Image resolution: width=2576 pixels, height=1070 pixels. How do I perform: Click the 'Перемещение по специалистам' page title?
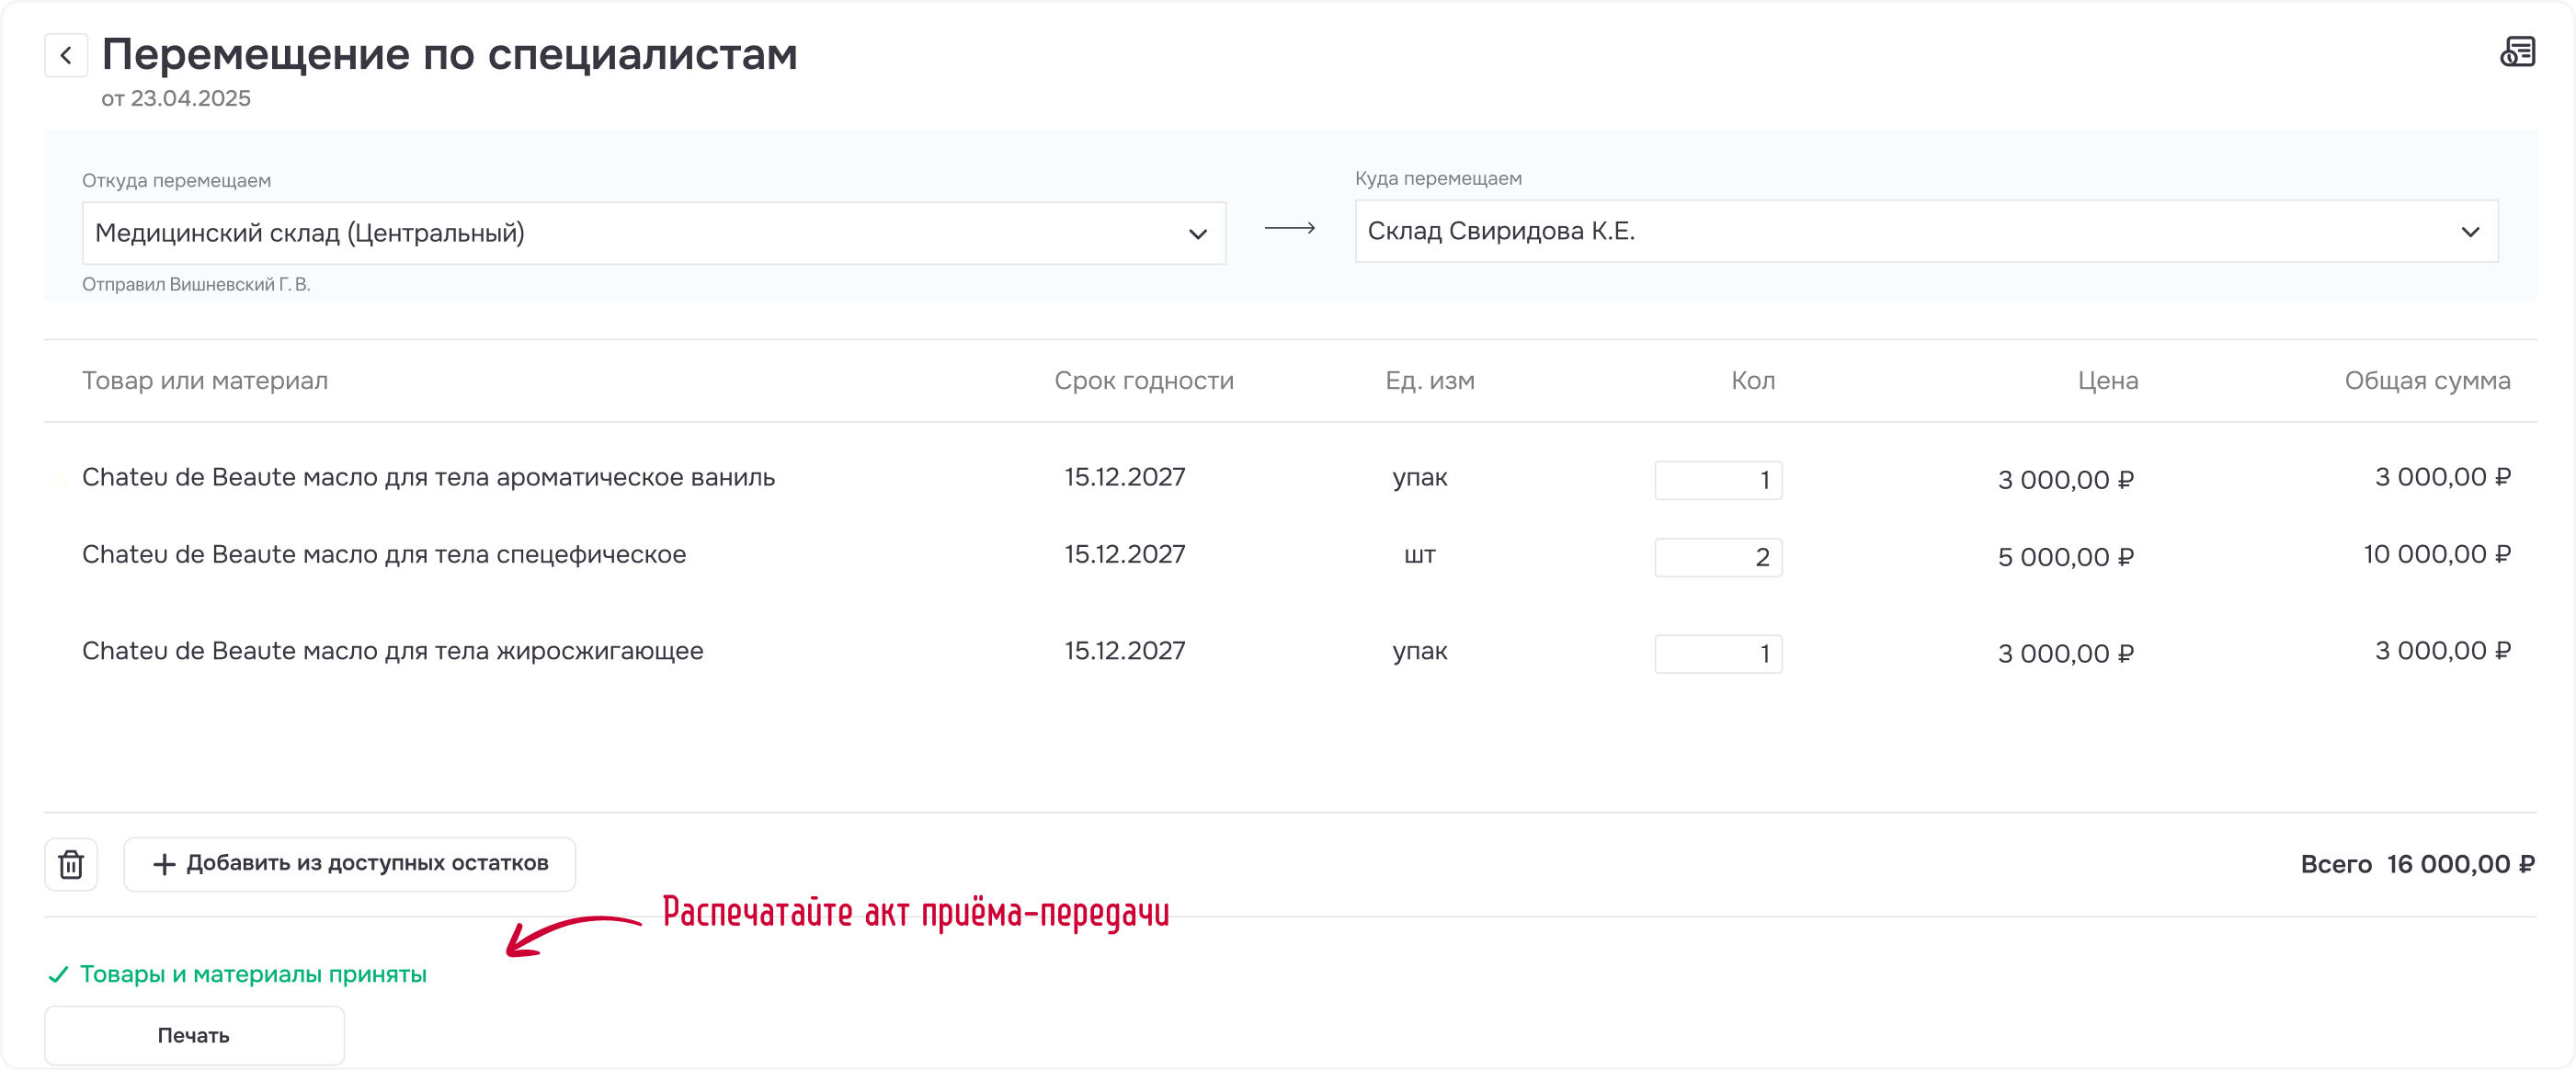(450, 54)
